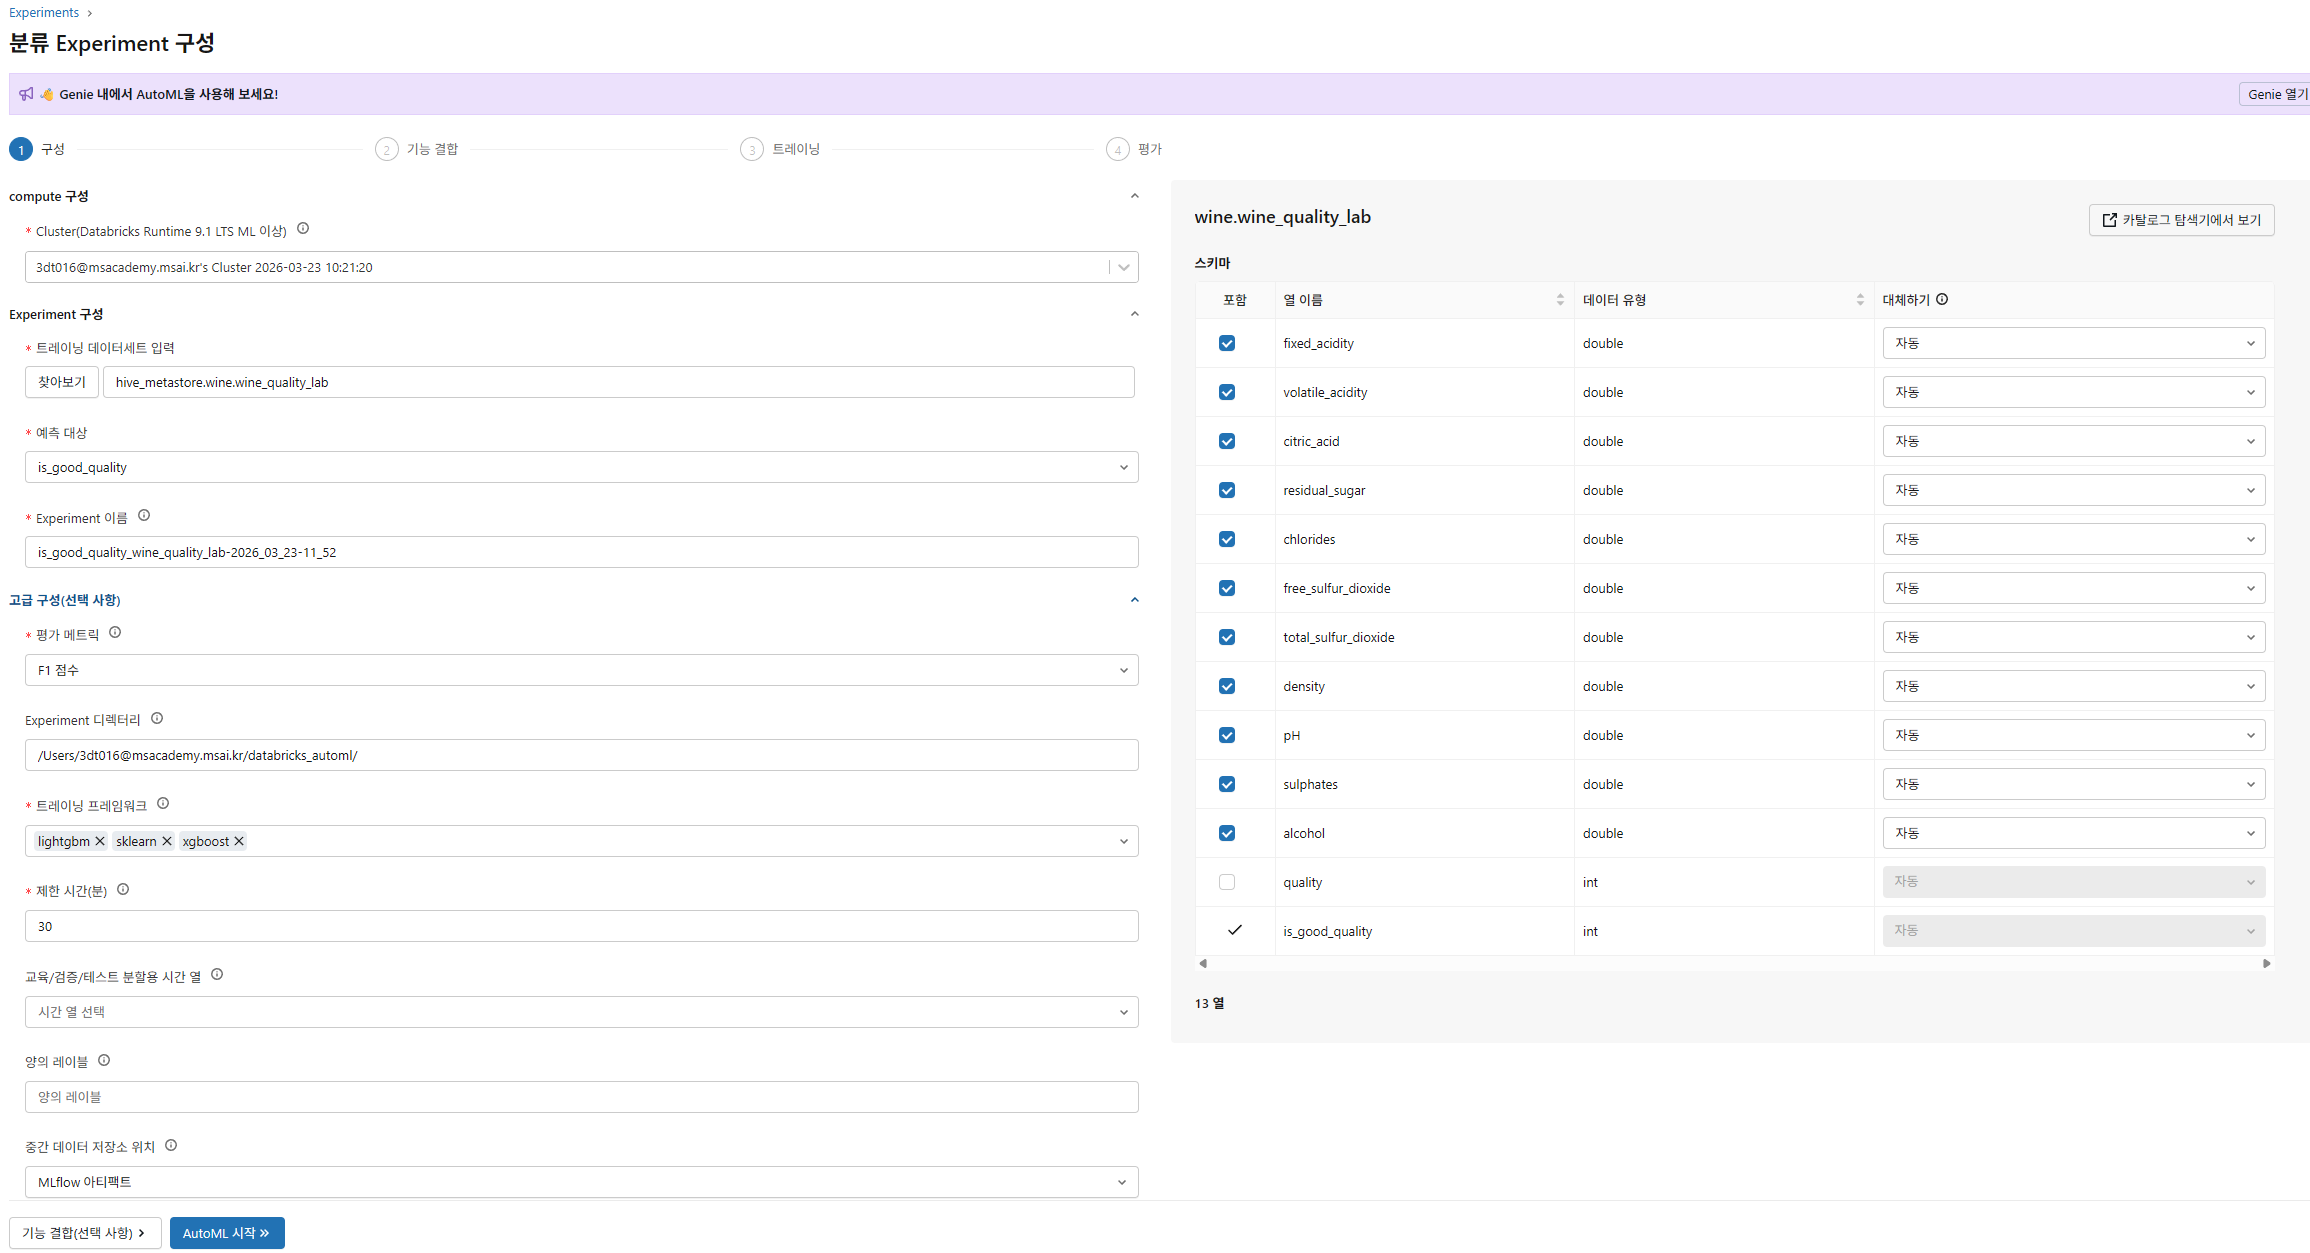Click the 제한 시간 input field
Viewport: 2310px width, 1253px height.
click(x=580, y=926)
